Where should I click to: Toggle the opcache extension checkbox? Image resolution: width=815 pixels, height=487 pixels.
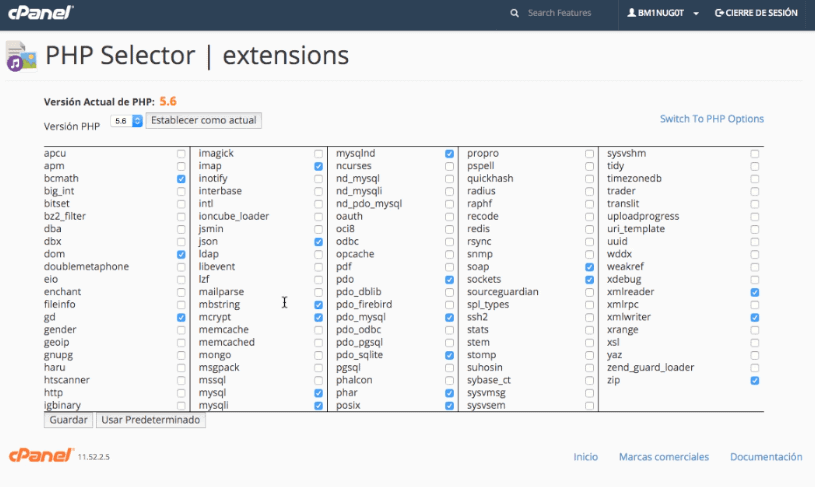point(449,255)
